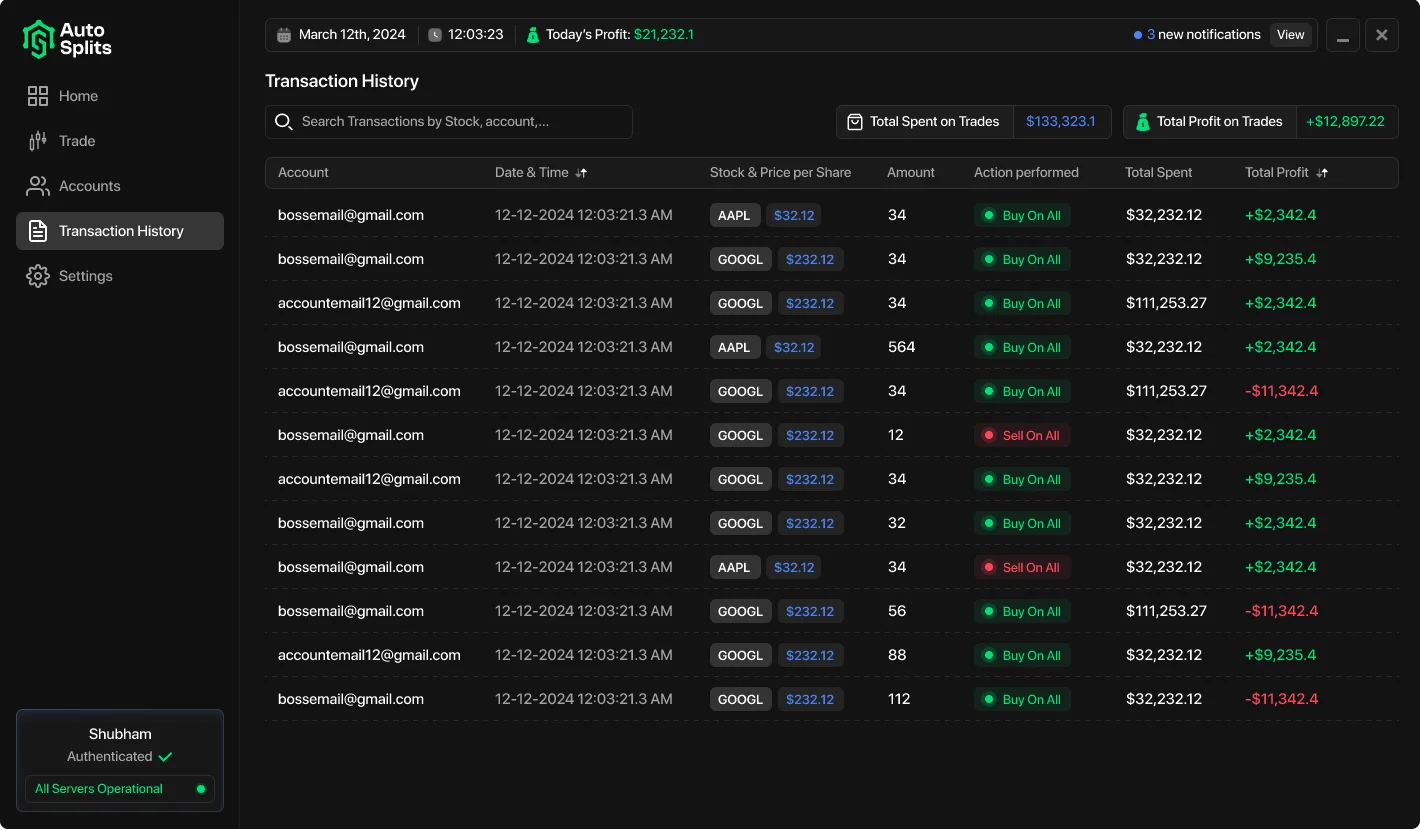This screenshot has height=829, width=1420.
Task: Click the red dot in amount 12 row
Action: (989, 435)
